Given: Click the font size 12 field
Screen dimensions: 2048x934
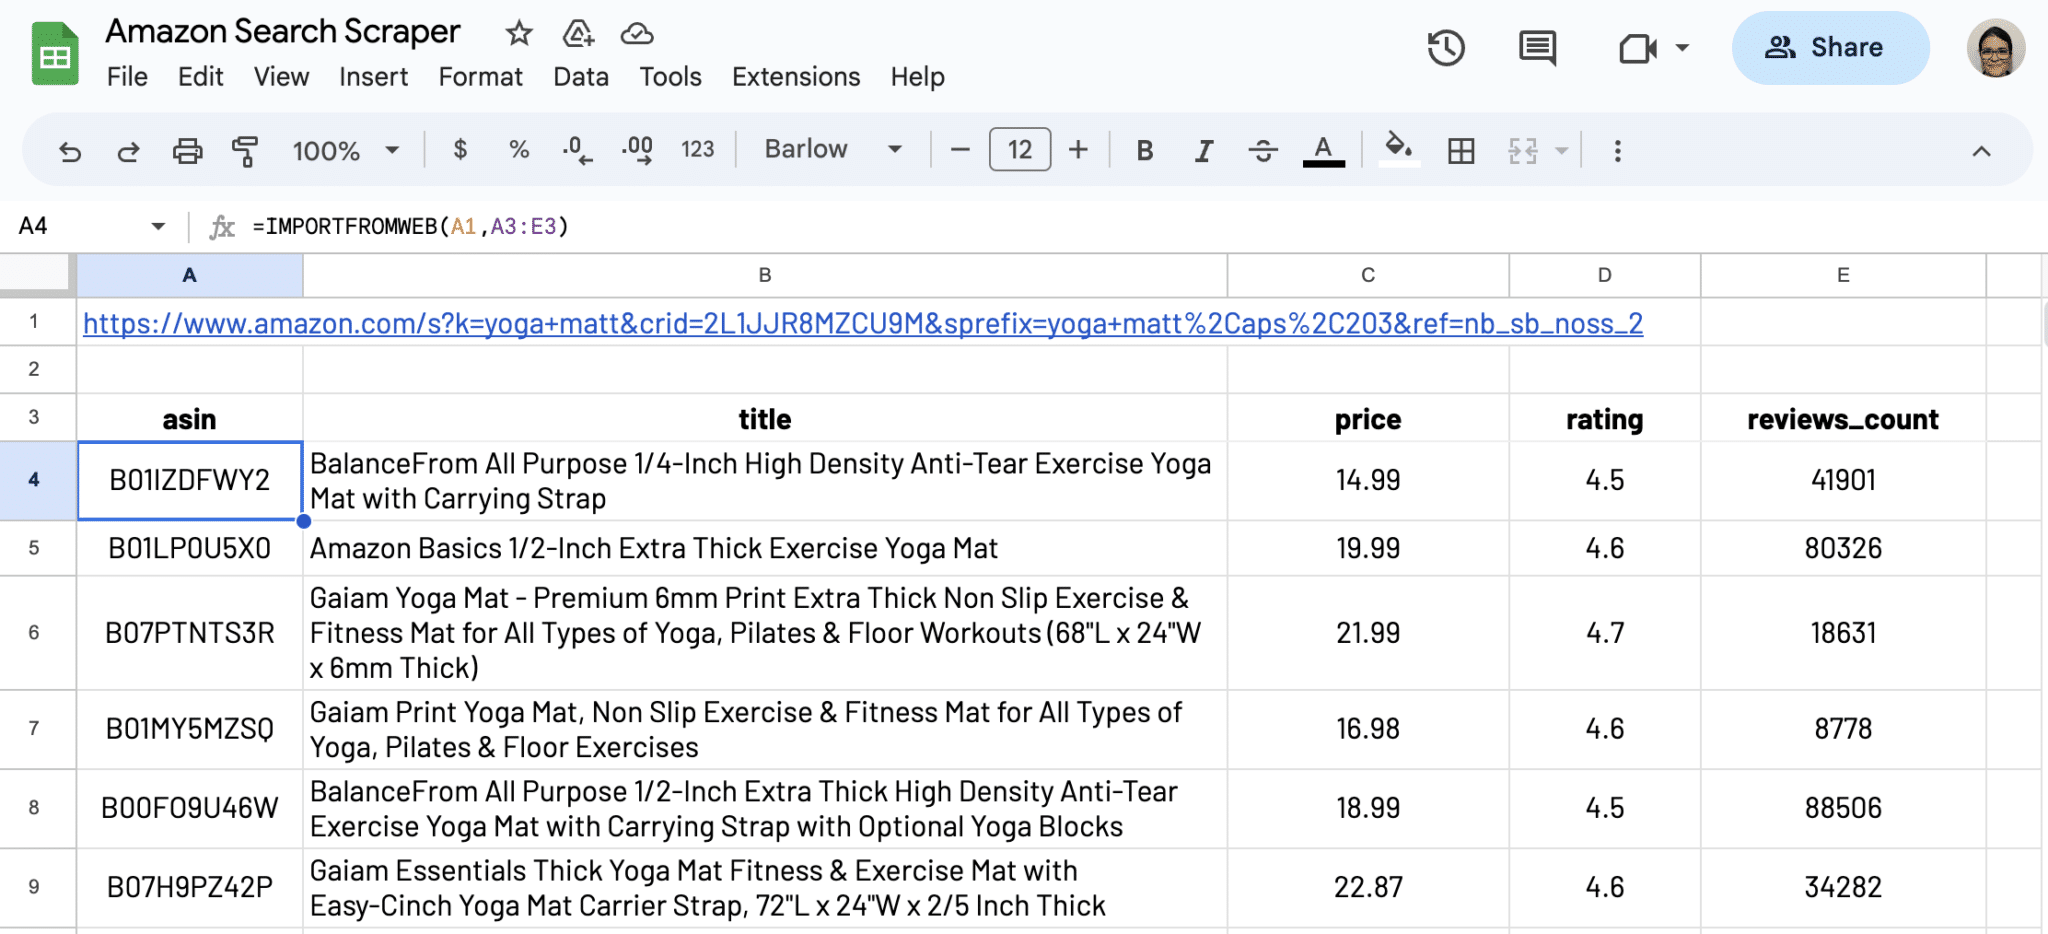Looking at the screenshot, I should 1019,150.
